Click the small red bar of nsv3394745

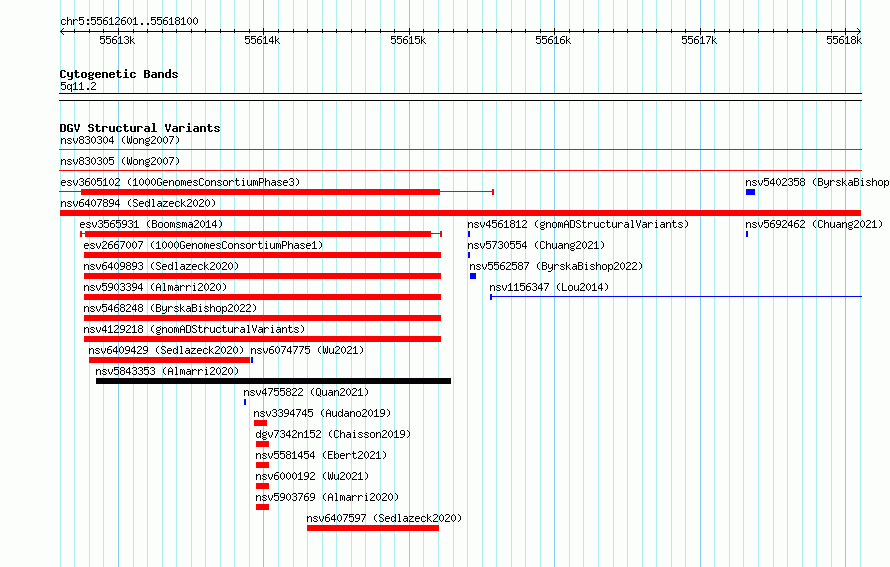pyautogui.click(x=261, y=423)
